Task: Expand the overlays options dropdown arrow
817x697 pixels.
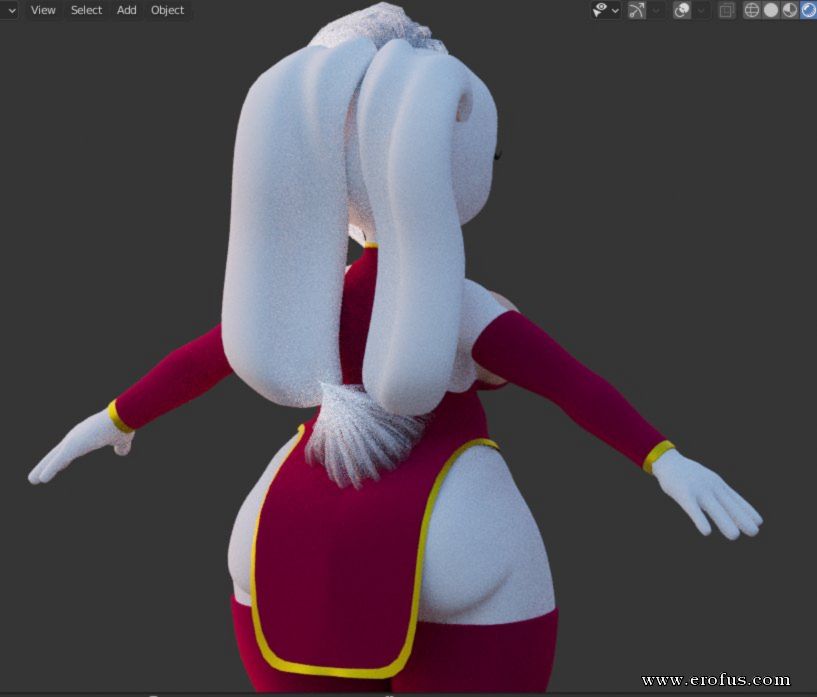Action: (x=701, y=10)
